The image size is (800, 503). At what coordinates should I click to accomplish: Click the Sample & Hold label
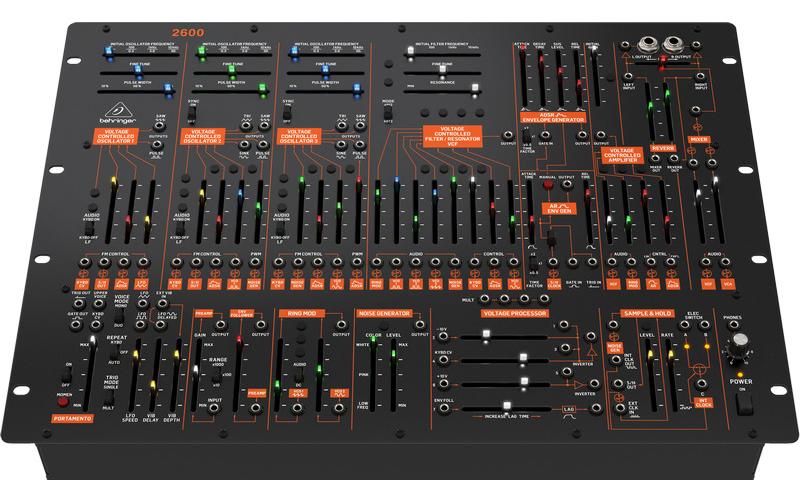647,313
